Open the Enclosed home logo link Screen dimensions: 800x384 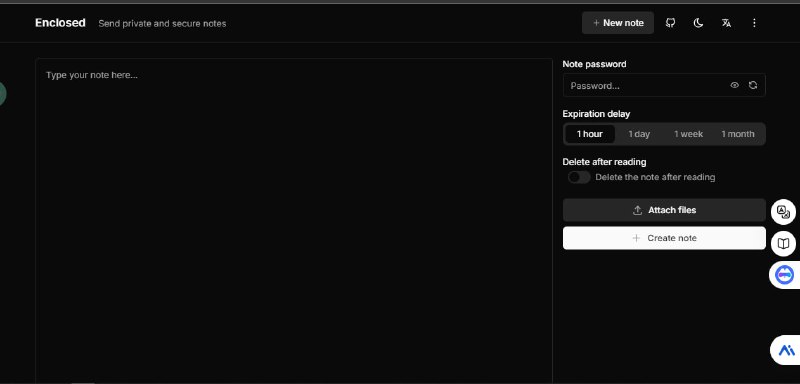click(60, 23)
